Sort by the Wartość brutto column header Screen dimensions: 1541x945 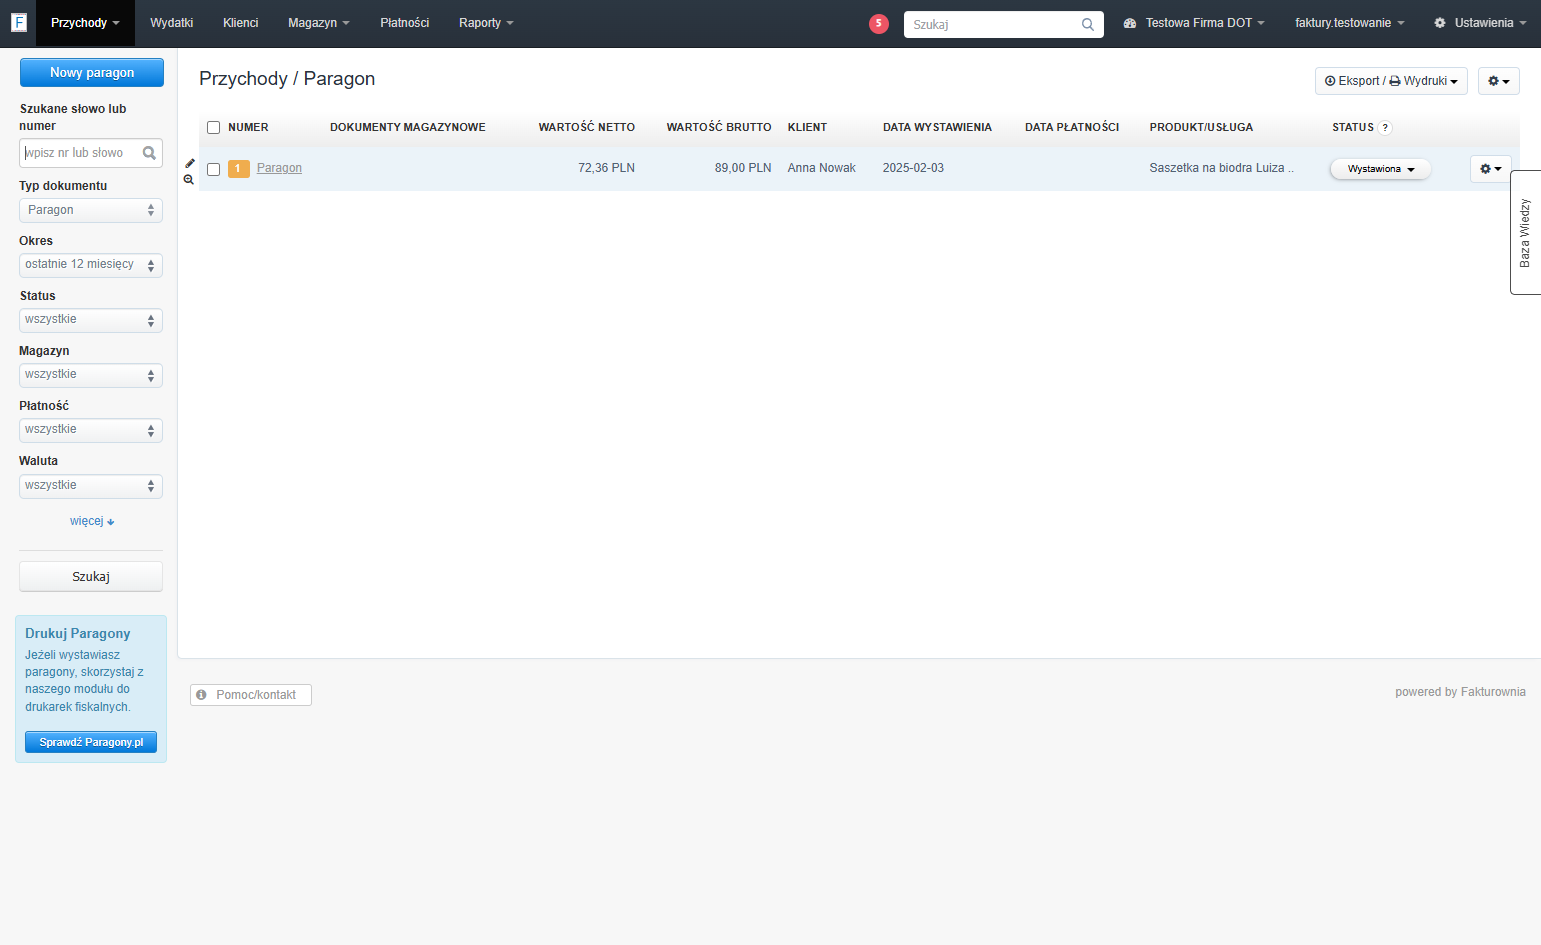pos(719,128)
